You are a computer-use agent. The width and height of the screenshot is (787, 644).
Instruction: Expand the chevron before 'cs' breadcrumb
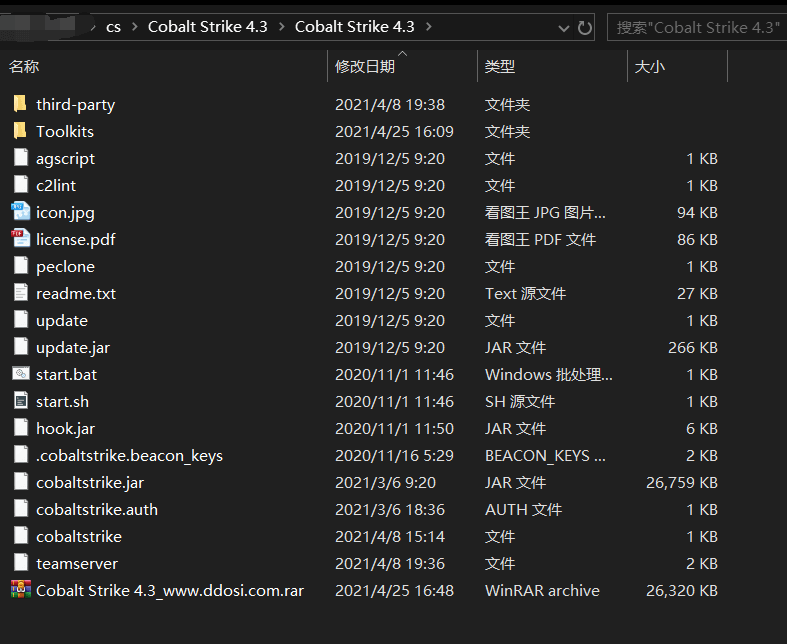93,27
